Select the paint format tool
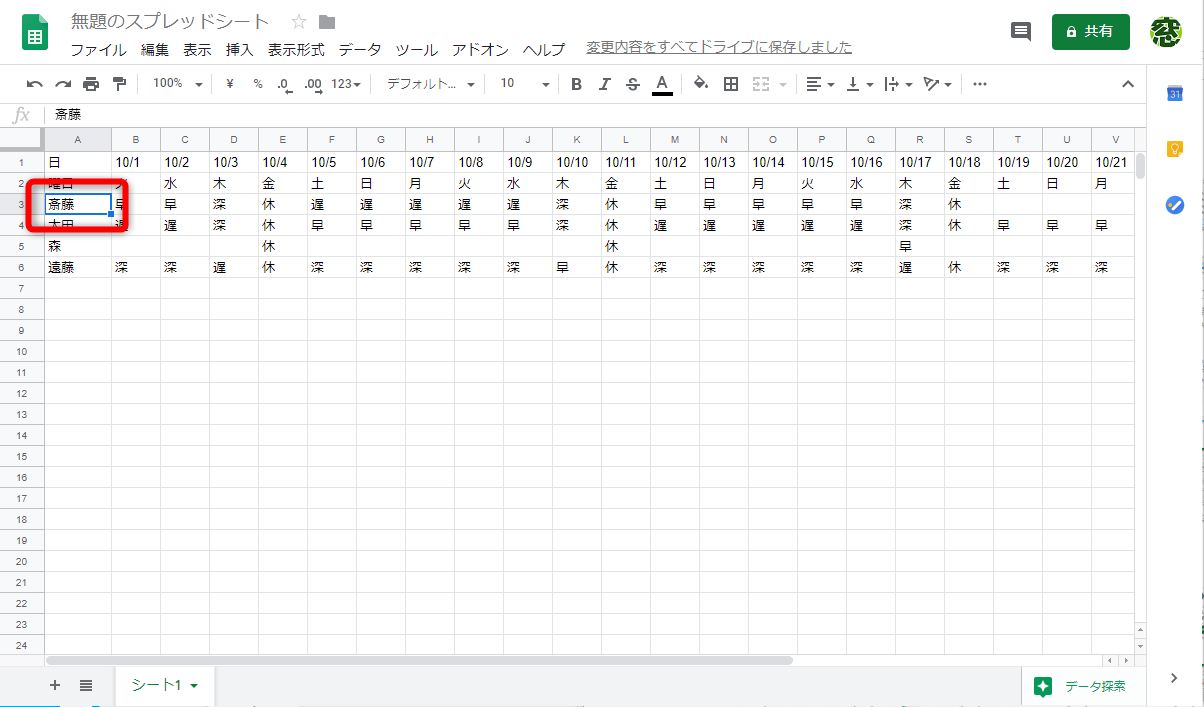Image resolution: width=1204 pixels, height=707 pixels. pos(118,84)
